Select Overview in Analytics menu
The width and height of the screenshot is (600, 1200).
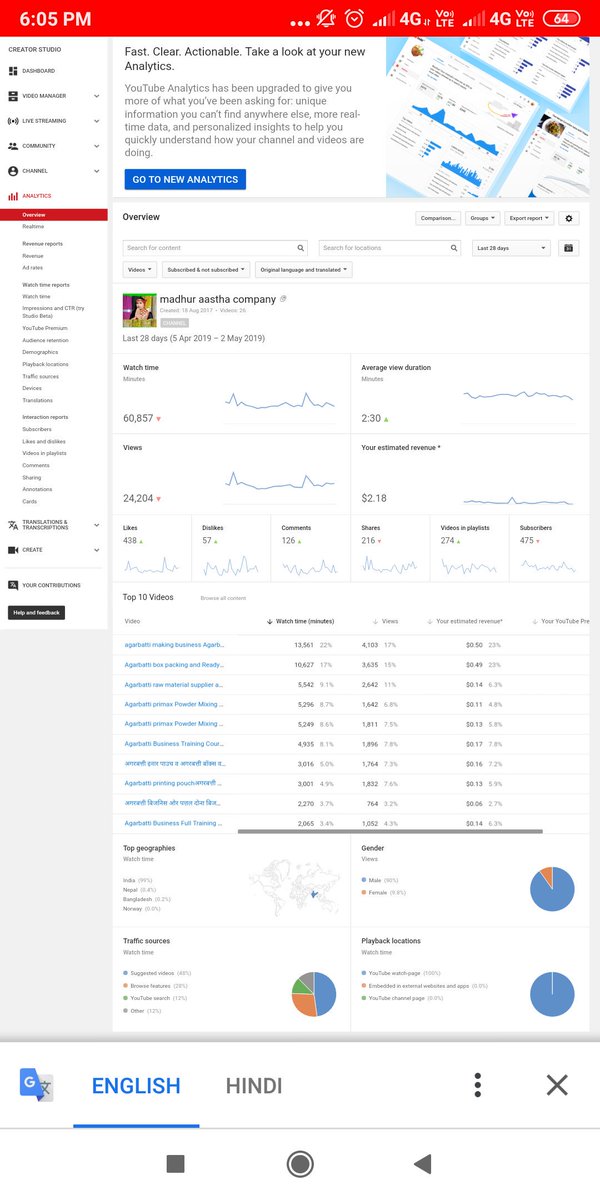click(54, 215)
